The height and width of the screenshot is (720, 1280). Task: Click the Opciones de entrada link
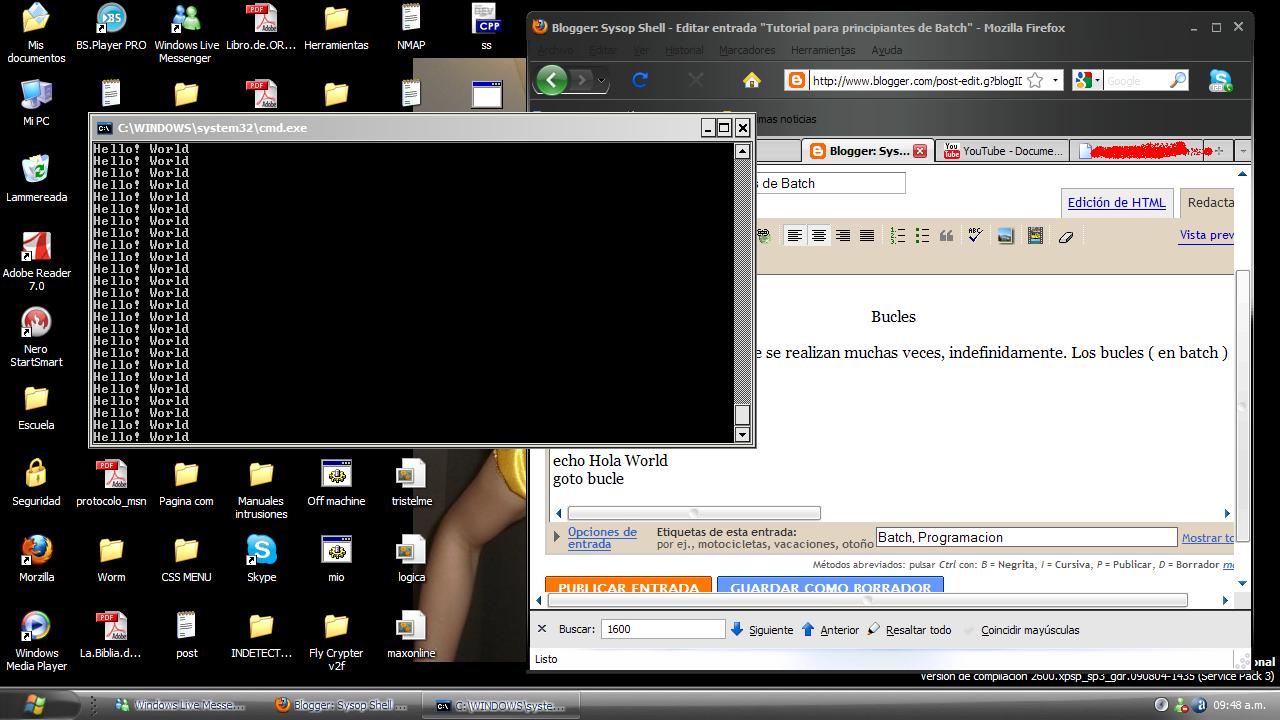pyautogui.click(x=602, y=538)
